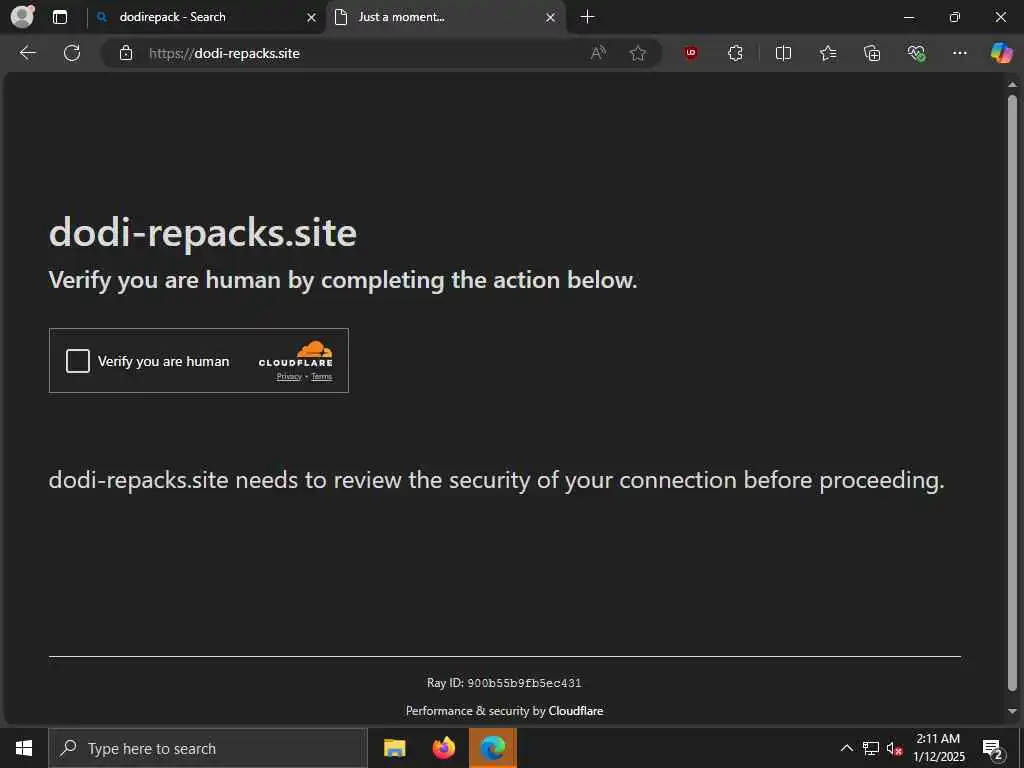Open the Copilot icon in the toolbar
1024x768 pixels.
click(1001, 53)
